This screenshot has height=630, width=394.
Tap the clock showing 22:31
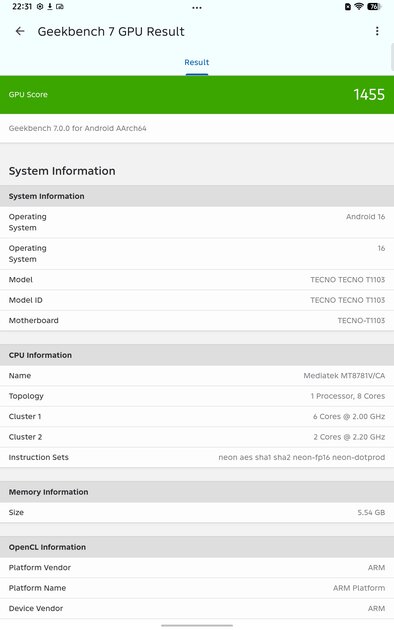22,6
